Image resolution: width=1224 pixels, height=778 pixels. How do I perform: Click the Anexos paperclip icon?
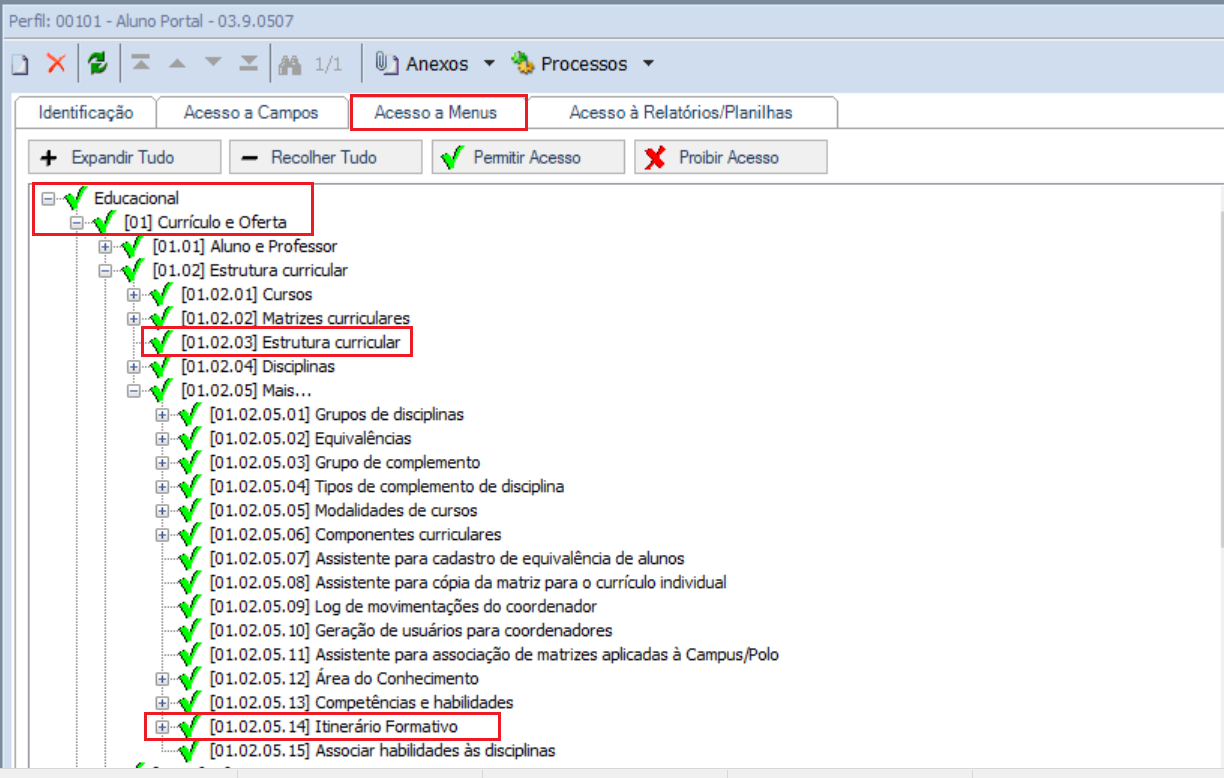coord(387,63)
